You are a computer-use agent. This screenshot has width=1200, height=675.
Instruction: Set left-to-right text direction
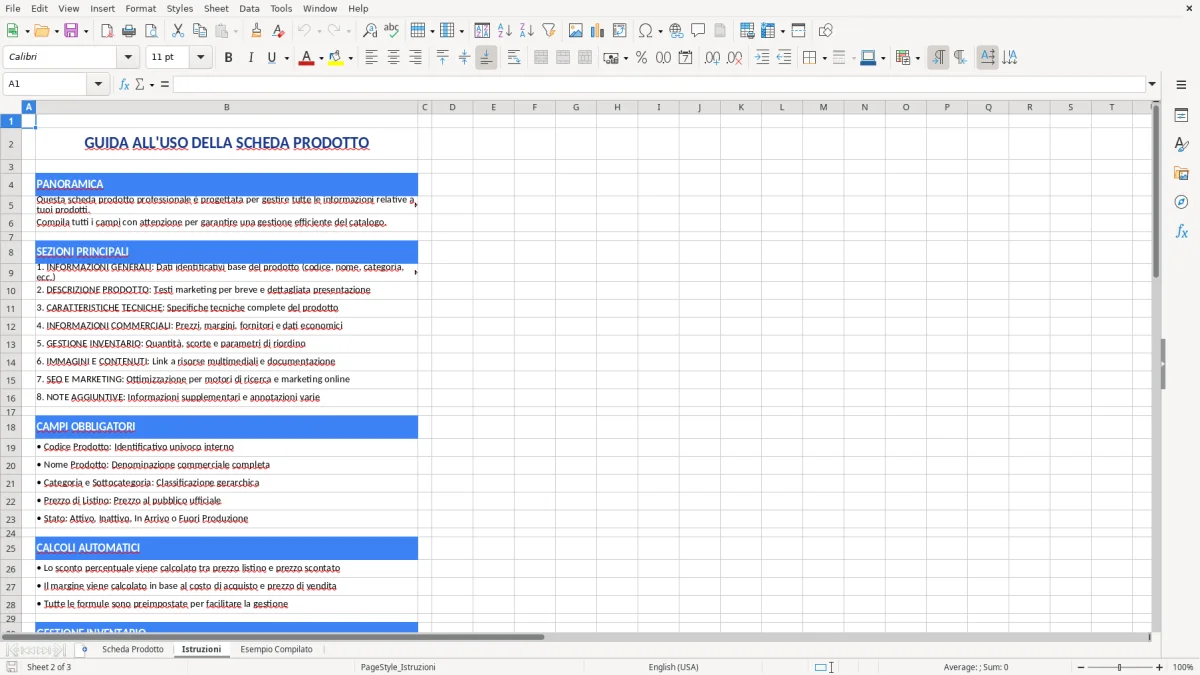938,58
